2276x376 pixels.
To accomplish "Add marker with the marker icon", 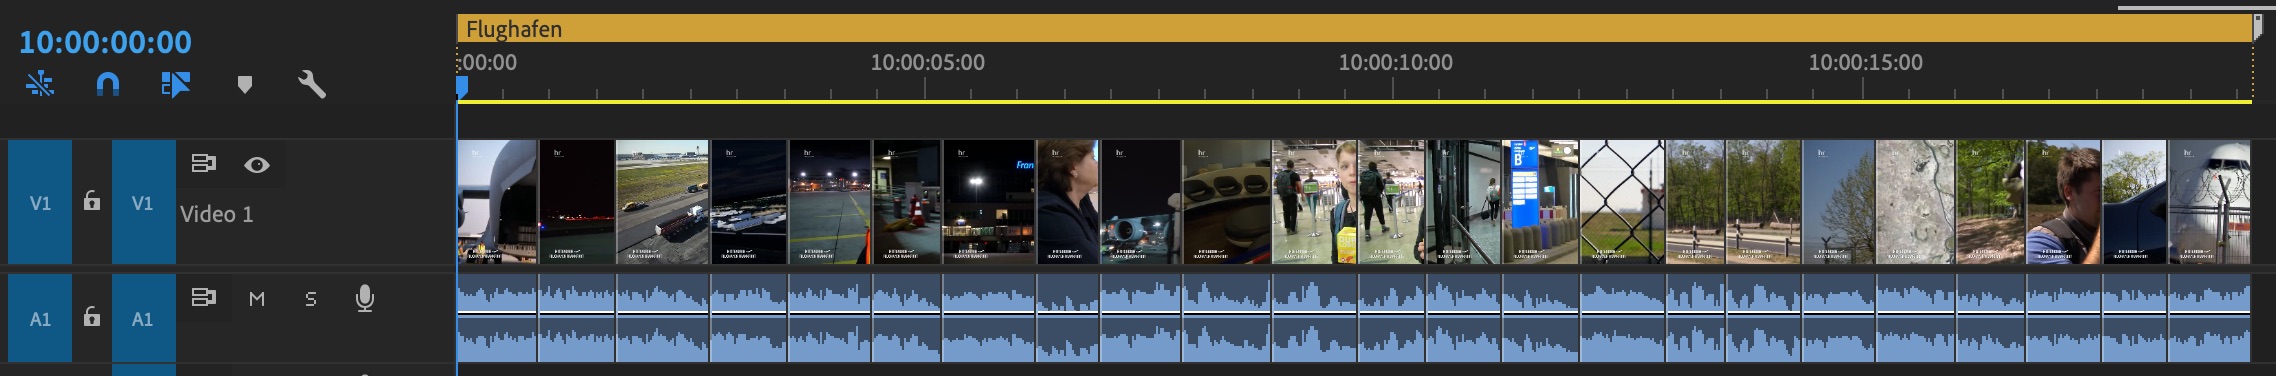I will (x=244, y=85).
